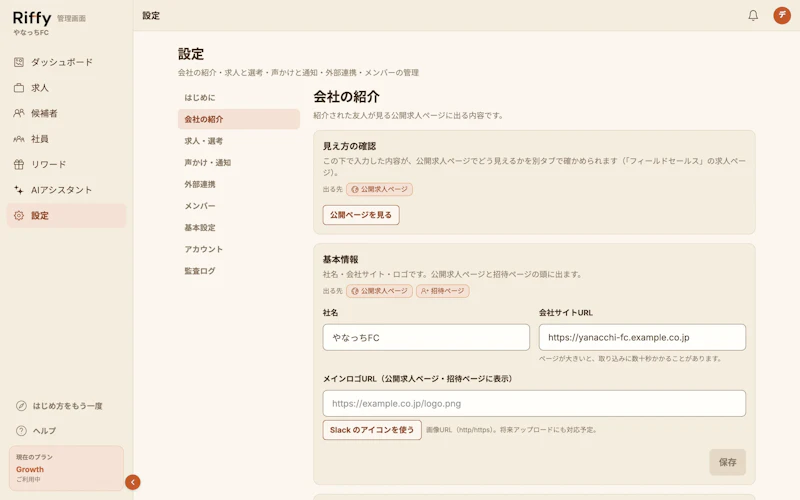
Task: Click the 保存 button
Action: pyautogui.click(x=727, y=462)
